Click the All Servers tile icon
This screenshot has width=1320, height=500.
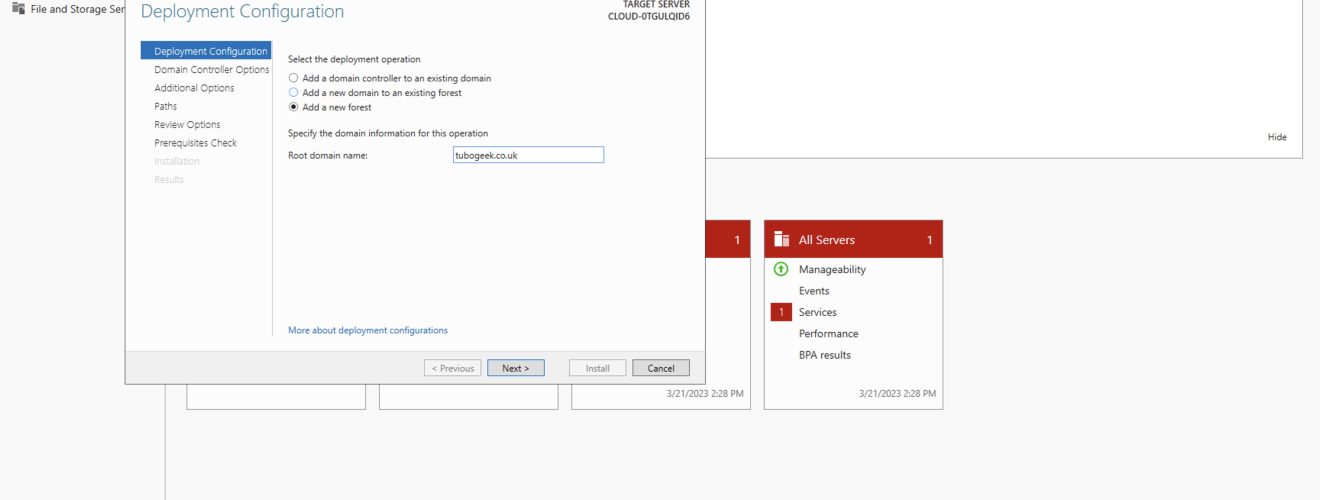pyautogui.click(x=782, y=240)
